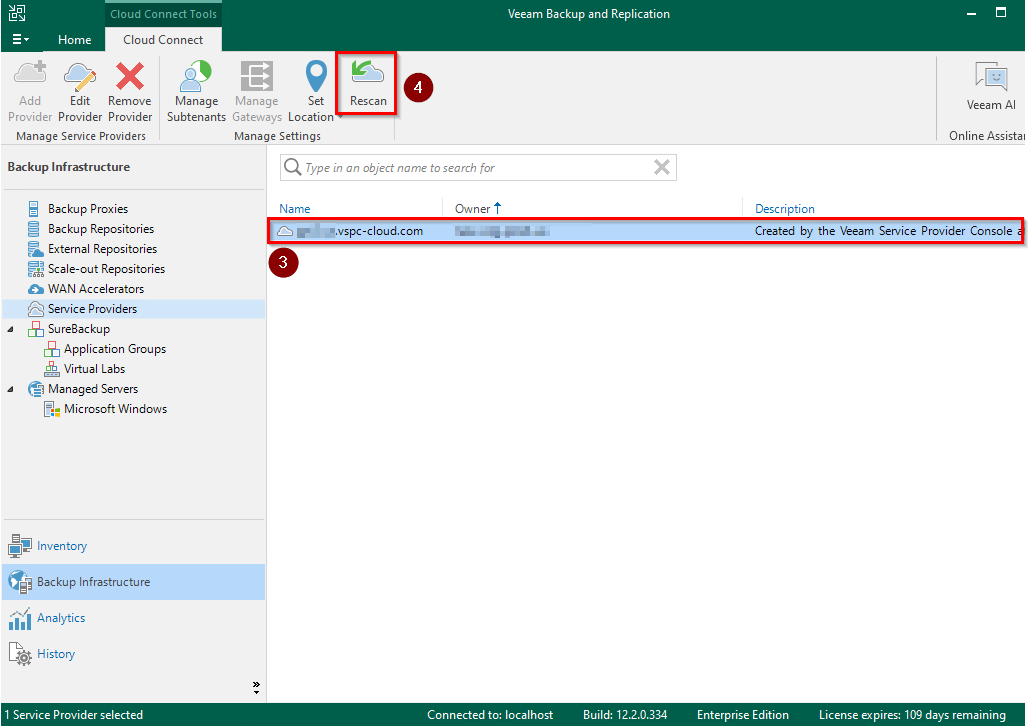Open Microsoft Windows under Managed Servers

(x=115, y=409)
